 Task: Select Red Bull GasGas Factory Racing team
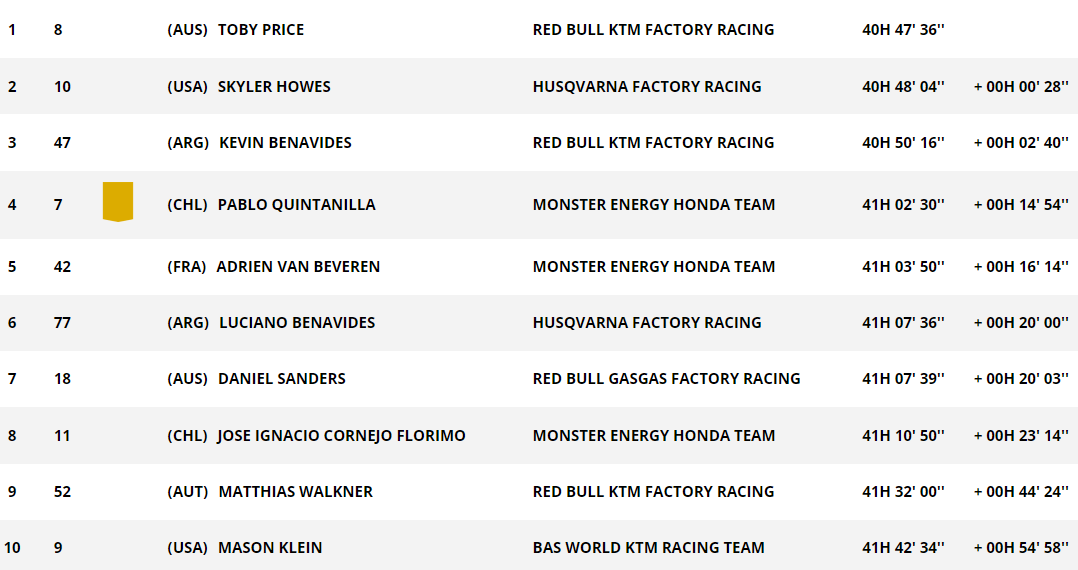click(x=666, y=379)
